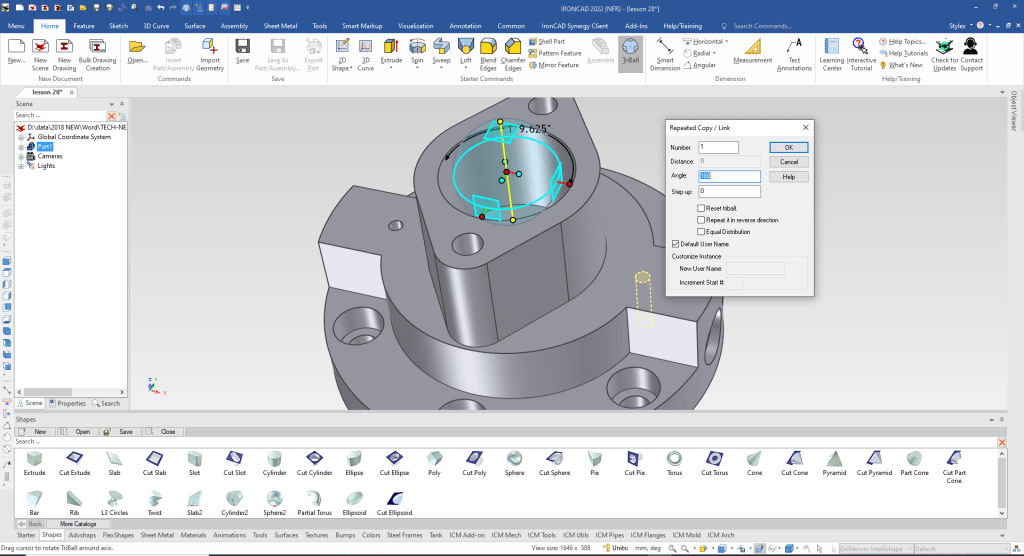Expand the Part1 tree node
Image resolution: width=1024 pixels, height=556 pixels.
[20, 147]
